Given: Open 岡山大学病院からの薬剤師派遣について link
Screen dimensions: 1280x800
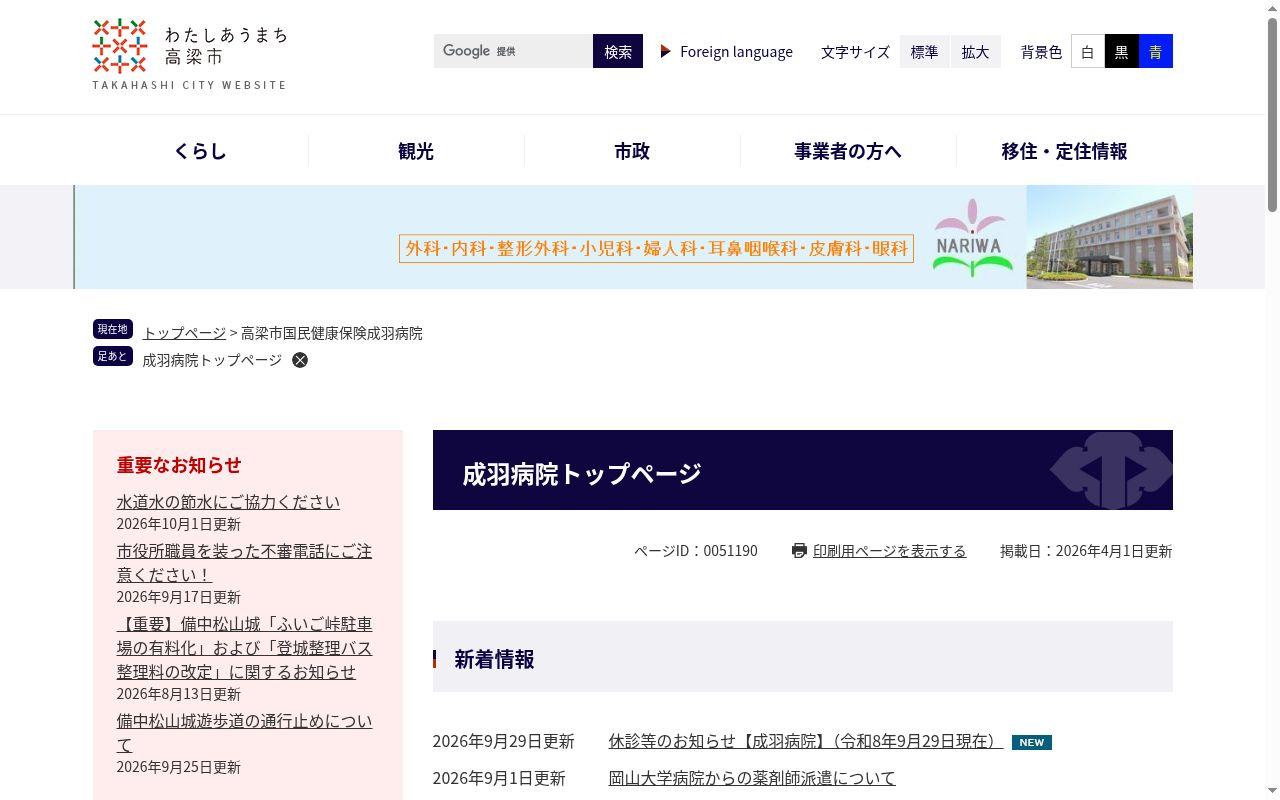Looking at the screenshot, I should [752, 778].
